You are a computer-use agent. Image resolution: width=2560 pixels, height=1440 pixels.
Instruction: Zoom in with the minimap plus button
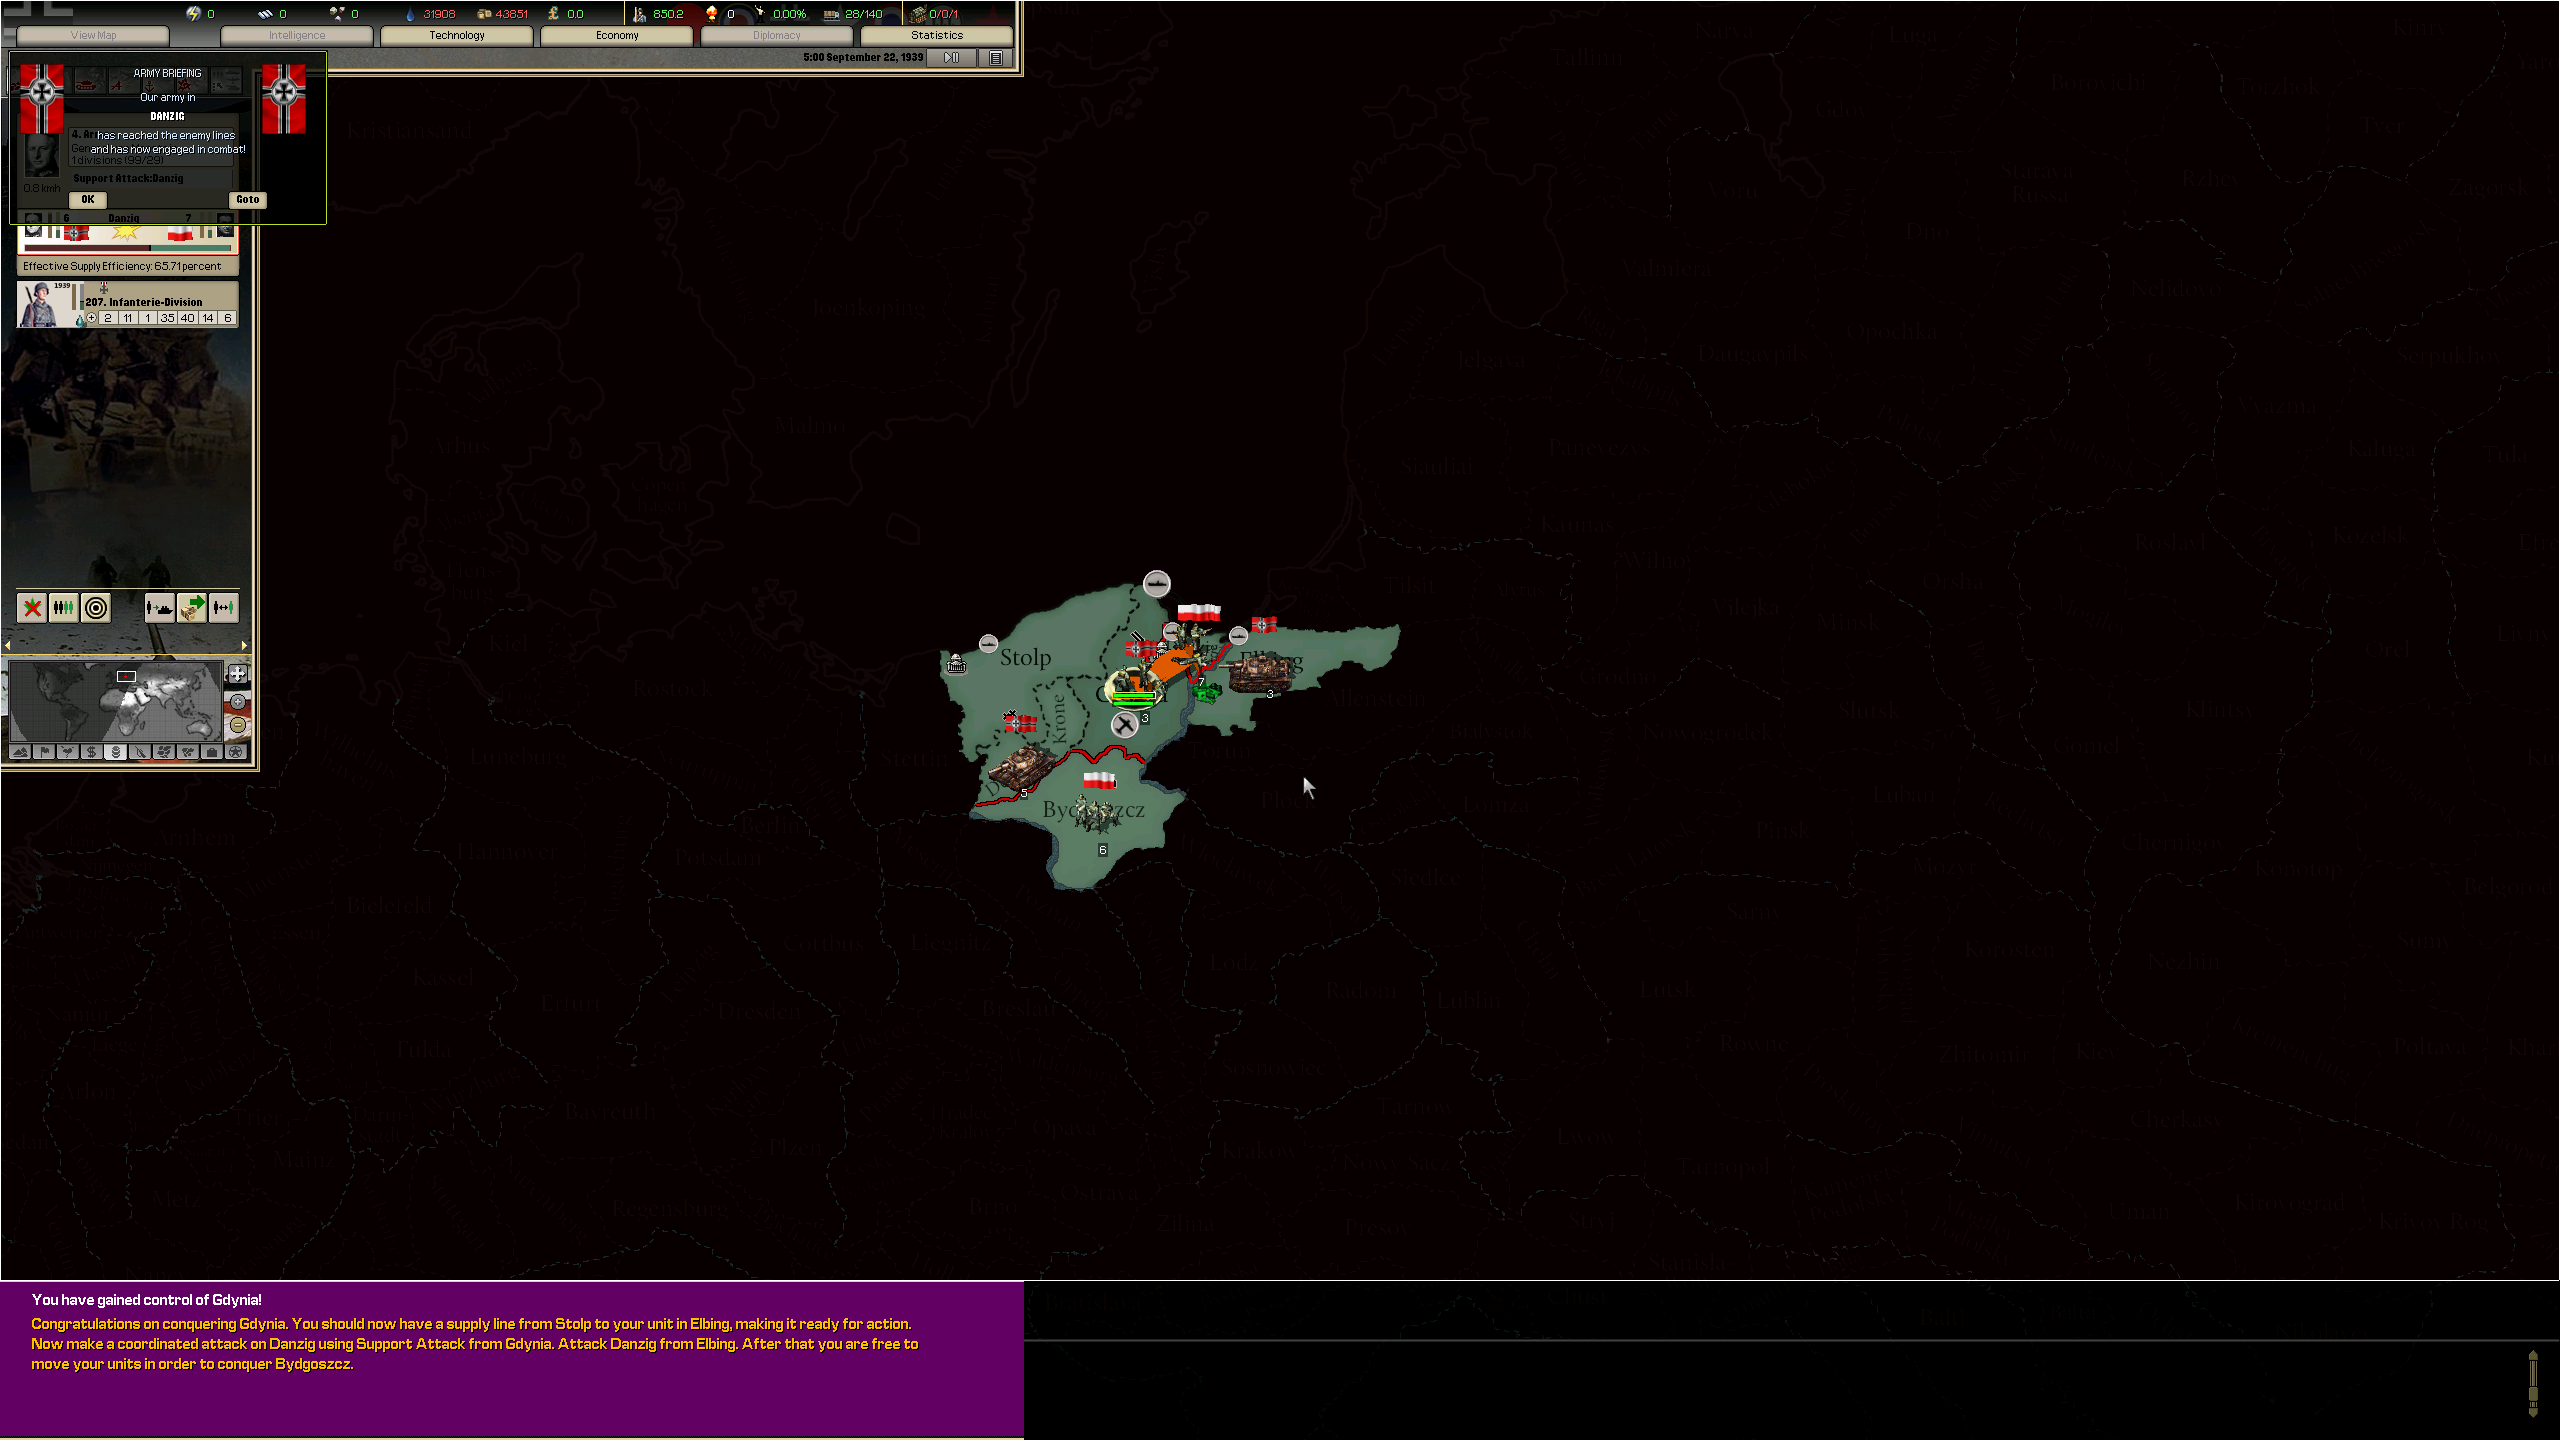click(238, 702)
